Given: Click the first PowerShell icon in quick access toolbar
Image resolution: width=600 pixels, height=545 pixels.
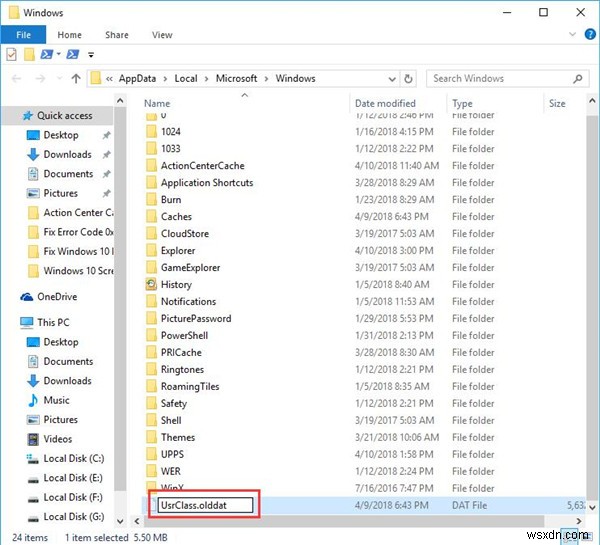Looking at the screenshot, I should coord(46,54).
